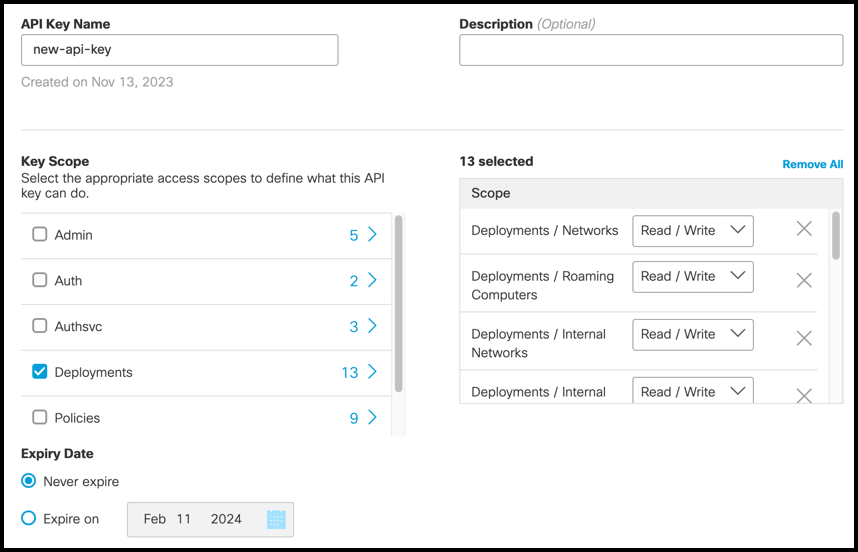Screen dimensions: 858x552
Task: Check the Auth scope checkbox
Action: coord(40,280)
